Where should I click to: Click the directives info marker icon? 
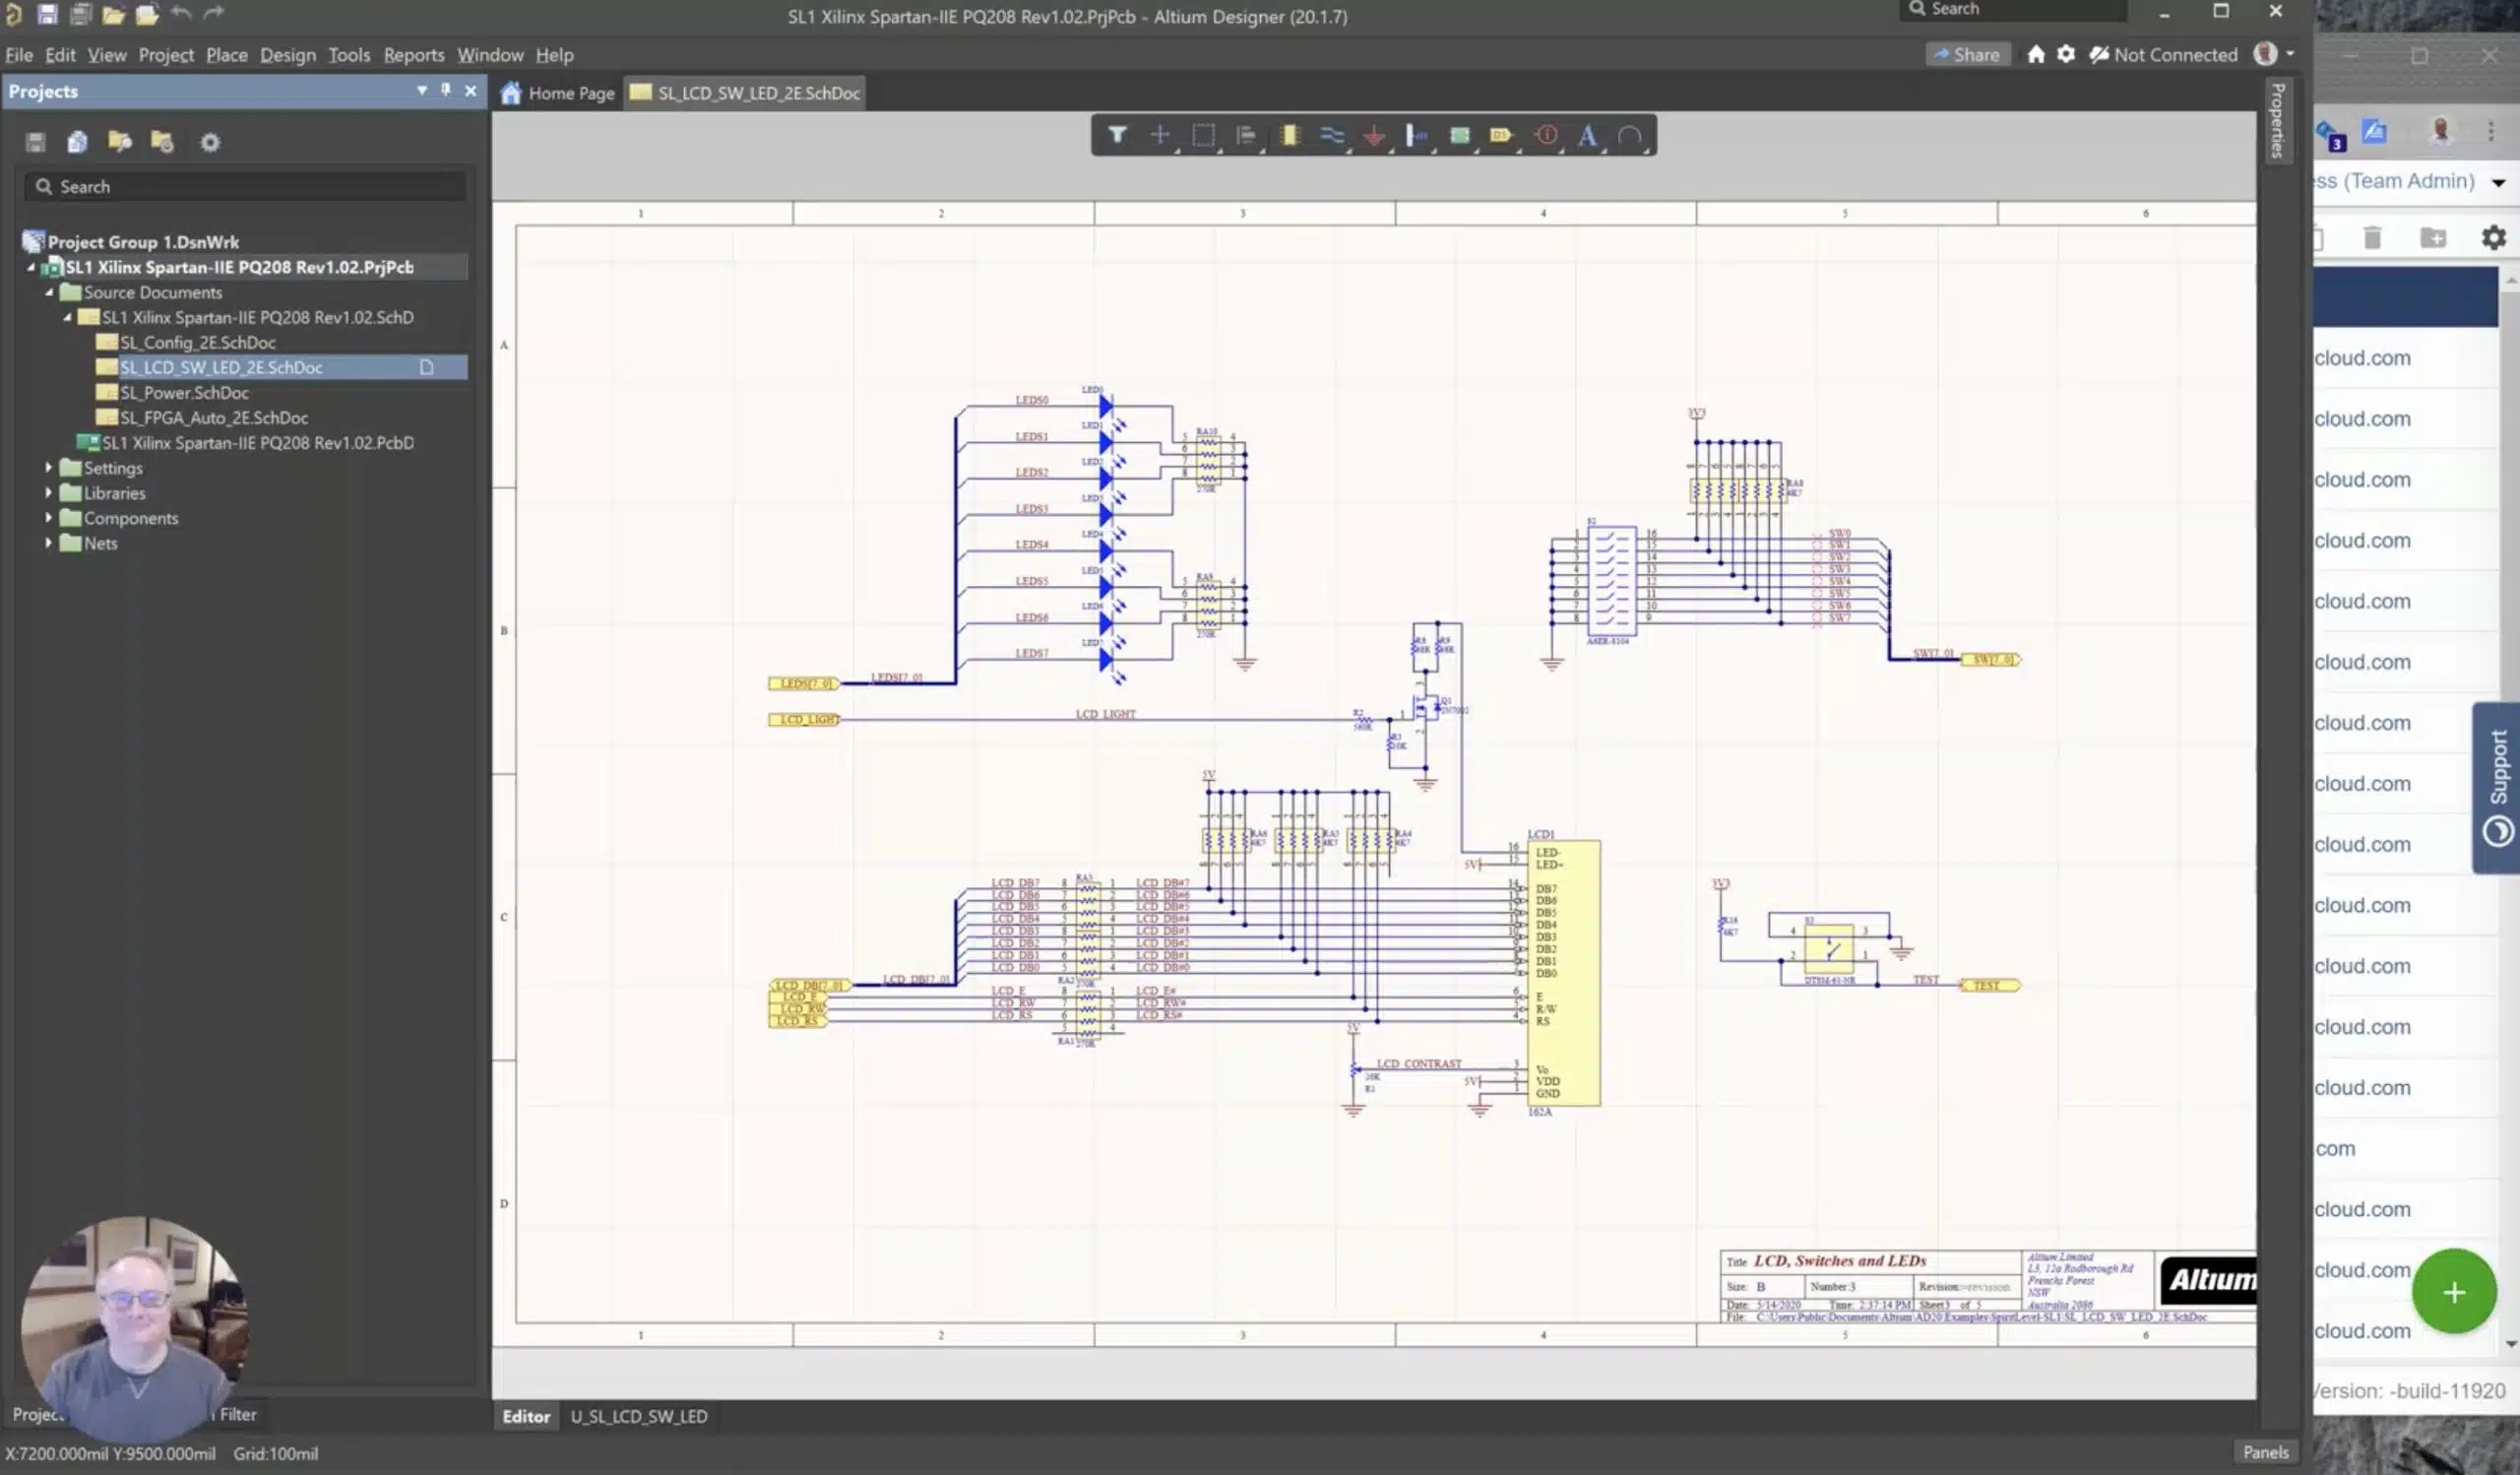(x=1546, y=135)
